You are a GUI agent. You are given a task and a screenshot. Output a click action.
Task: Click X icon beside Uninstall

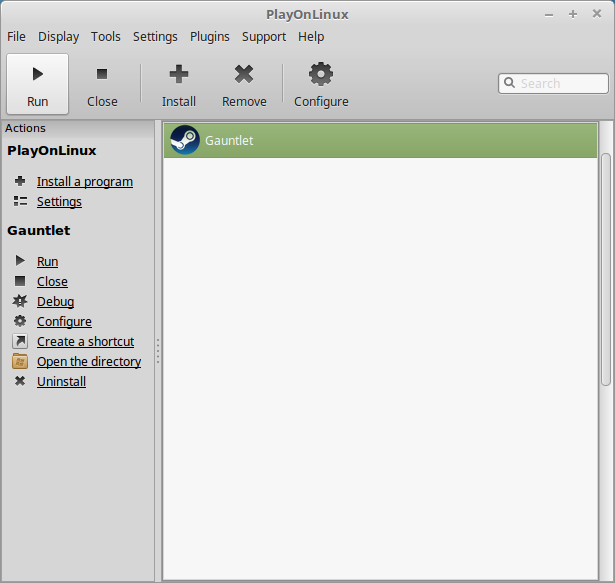(20, 381)
